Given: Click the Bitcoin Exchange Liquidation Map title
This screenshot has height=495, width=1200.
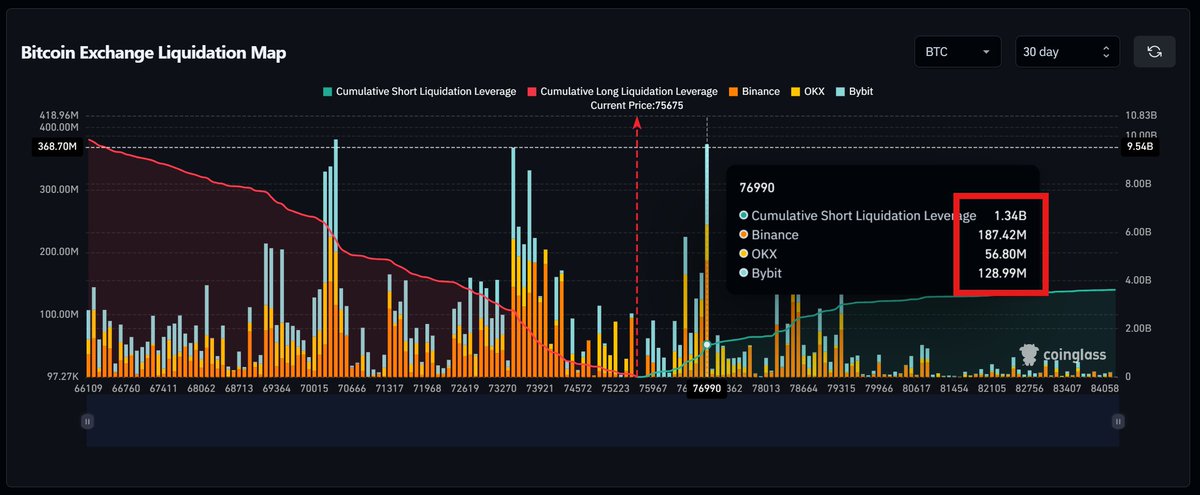Looking at the screenshot, I should tap(153, 53).
